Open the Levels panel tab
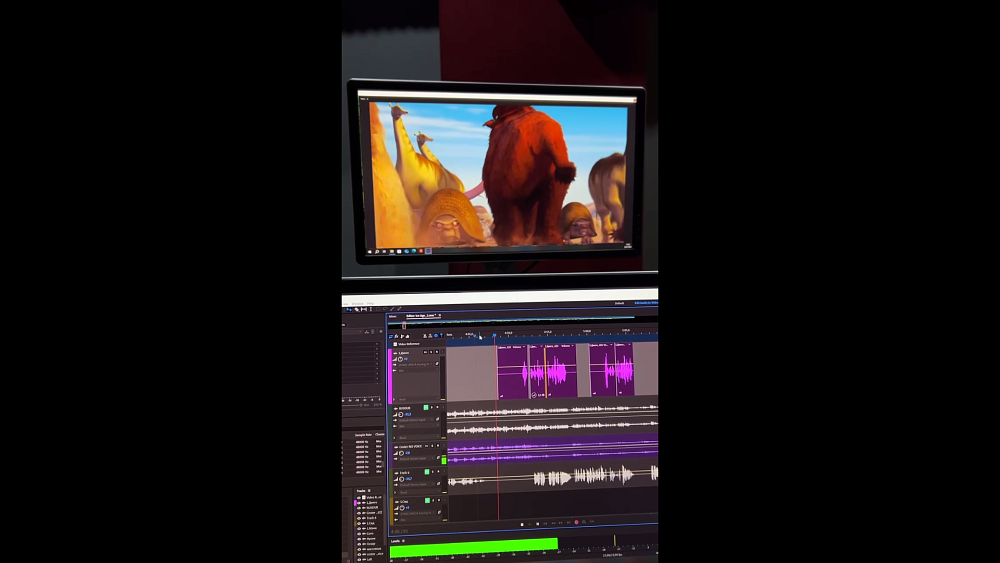 point(395,541)
